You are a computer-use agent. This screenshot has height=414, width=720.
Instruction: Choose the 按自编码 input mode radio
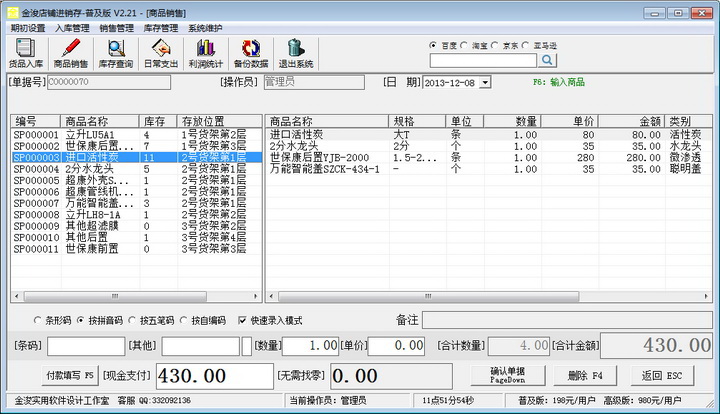pyautogui.click(x=184, y=320)
